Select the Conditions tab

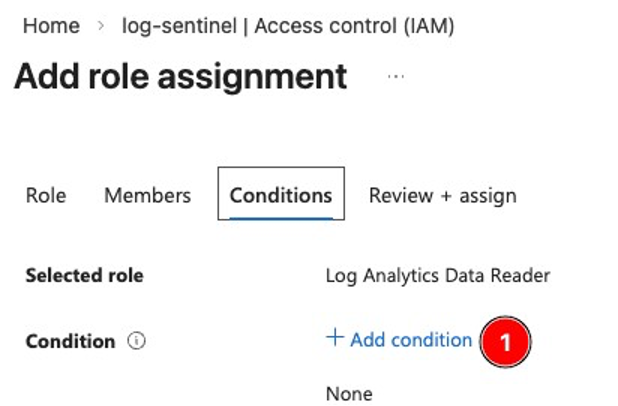[x=281, y=195]
